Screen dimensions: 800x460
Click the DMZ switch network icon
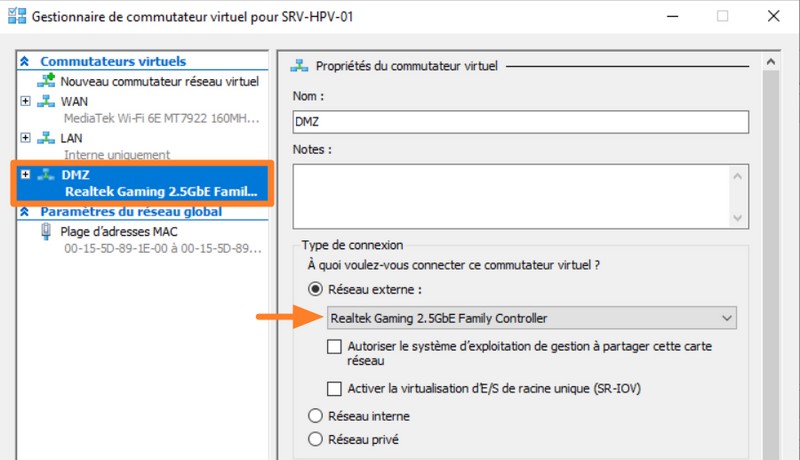46,175
